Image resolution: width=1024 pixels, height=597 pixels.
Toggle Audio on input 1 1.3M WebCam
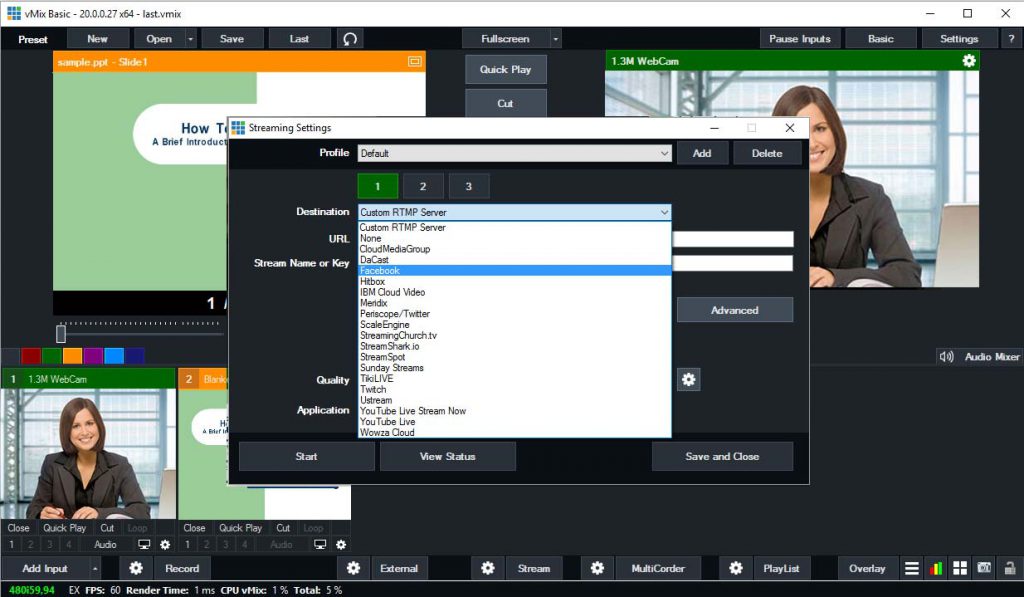105,544
